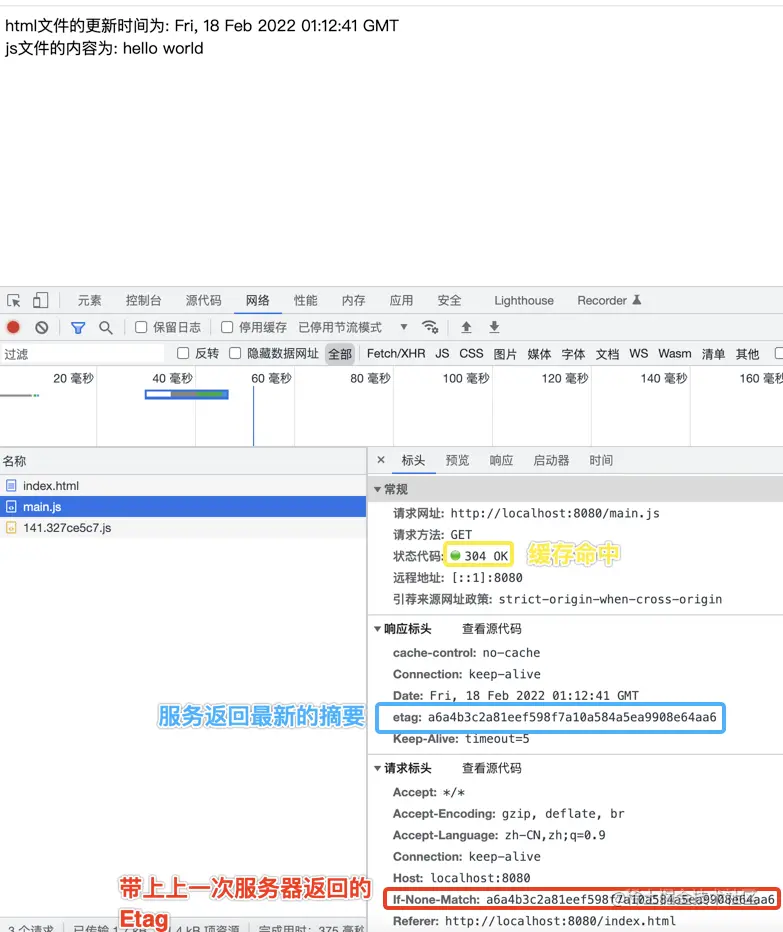Switch to the 预览 preview tab

[457, 461]
